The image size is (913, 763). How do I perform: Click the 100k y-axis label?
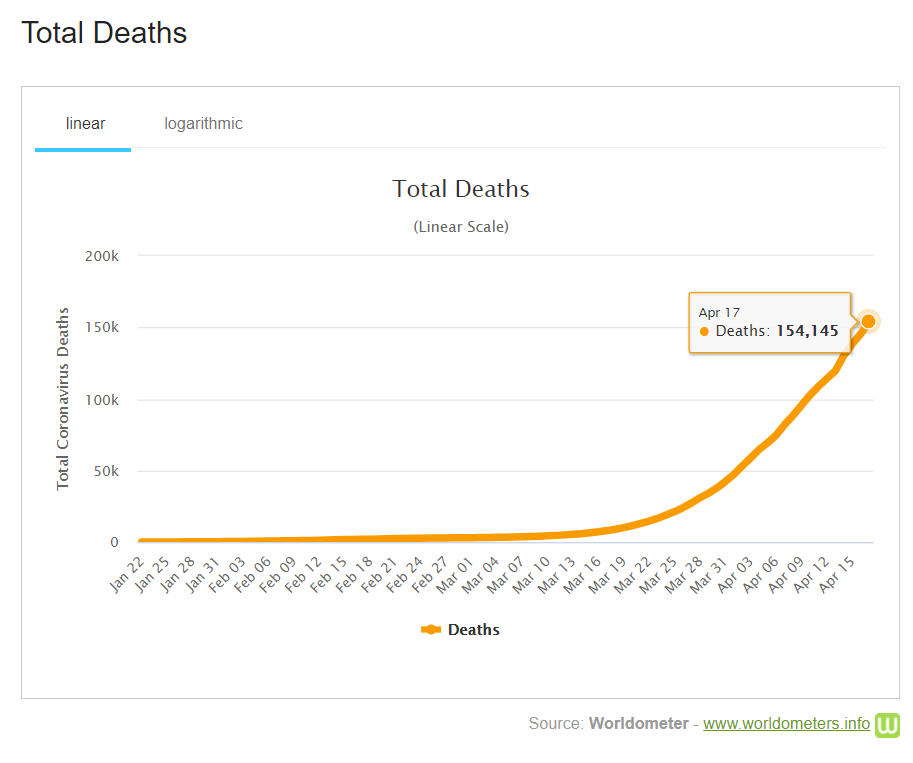click(x=101, y=400)
